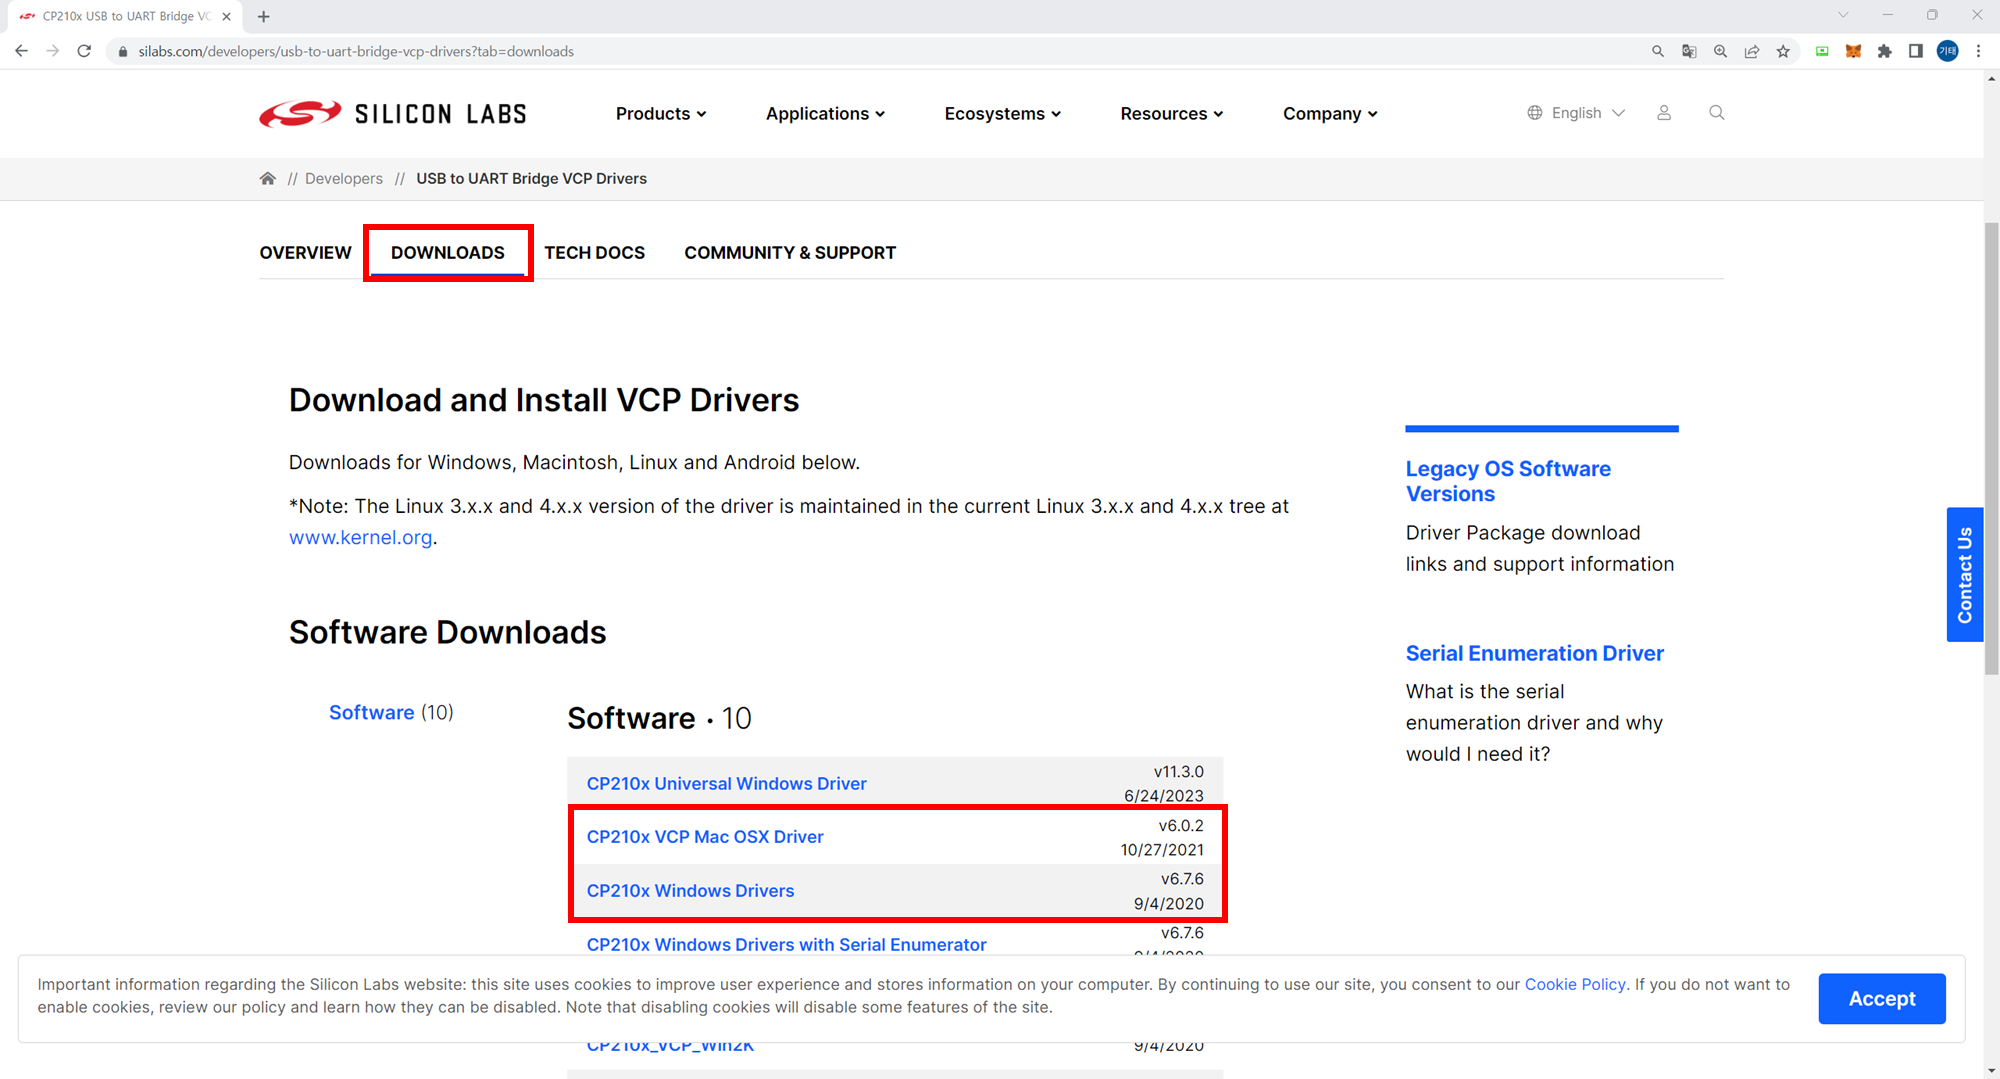Click the scrollbar up arrow
Screen dimensions: 2000x1079
pos(1991,78)
